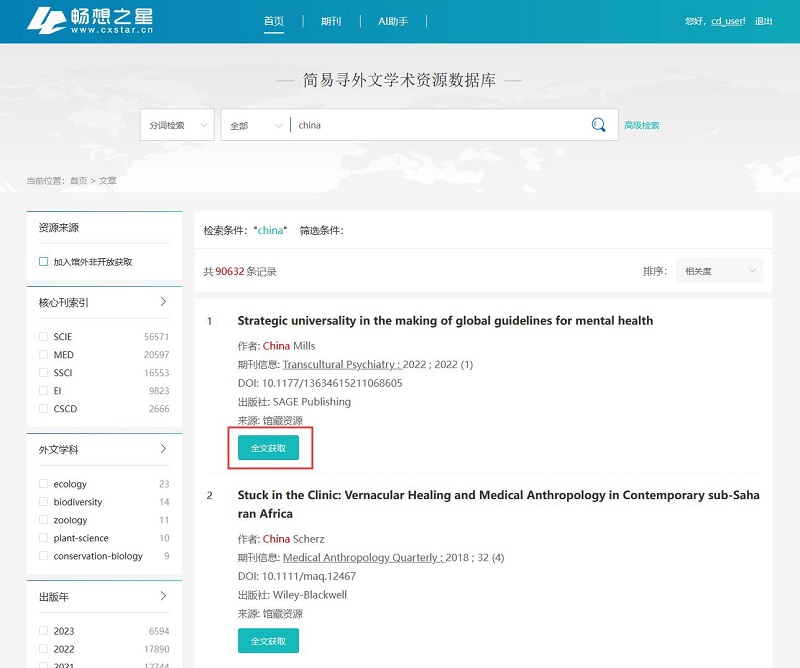Click 首页 in the breadcrumb
Image resolution: width=800 pixels, height=668 pixels.
[79, 181]
